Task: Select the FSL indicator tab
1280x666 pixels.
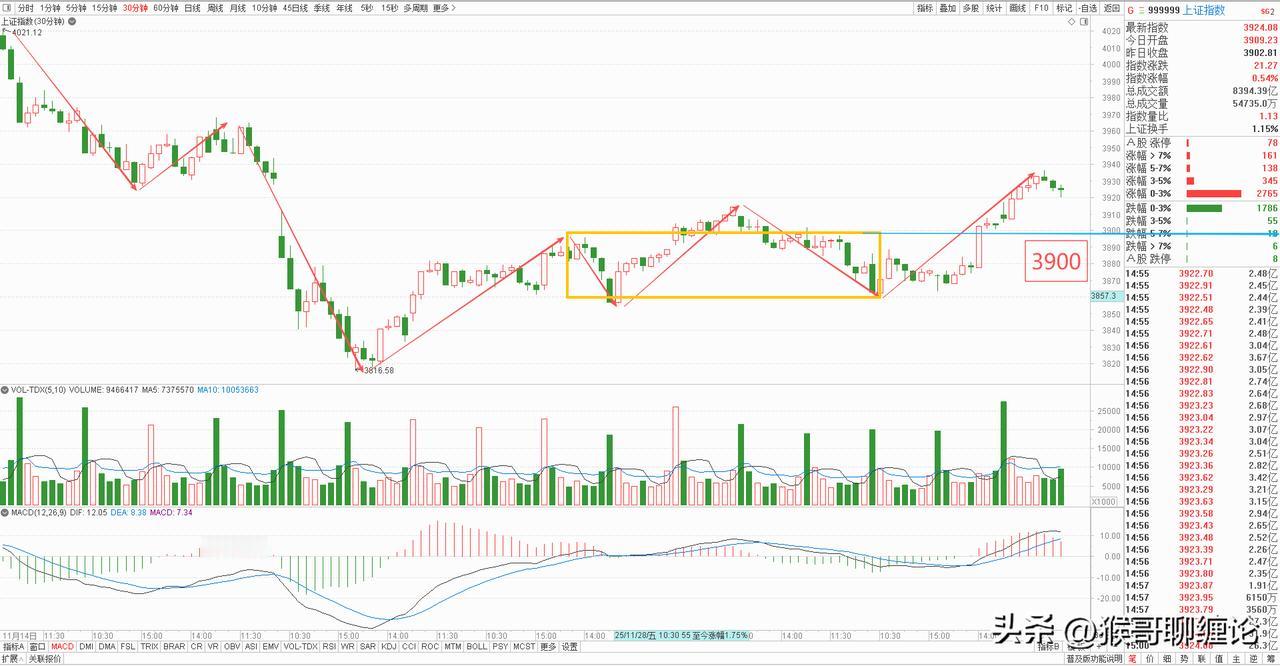Action: point(128,646)
